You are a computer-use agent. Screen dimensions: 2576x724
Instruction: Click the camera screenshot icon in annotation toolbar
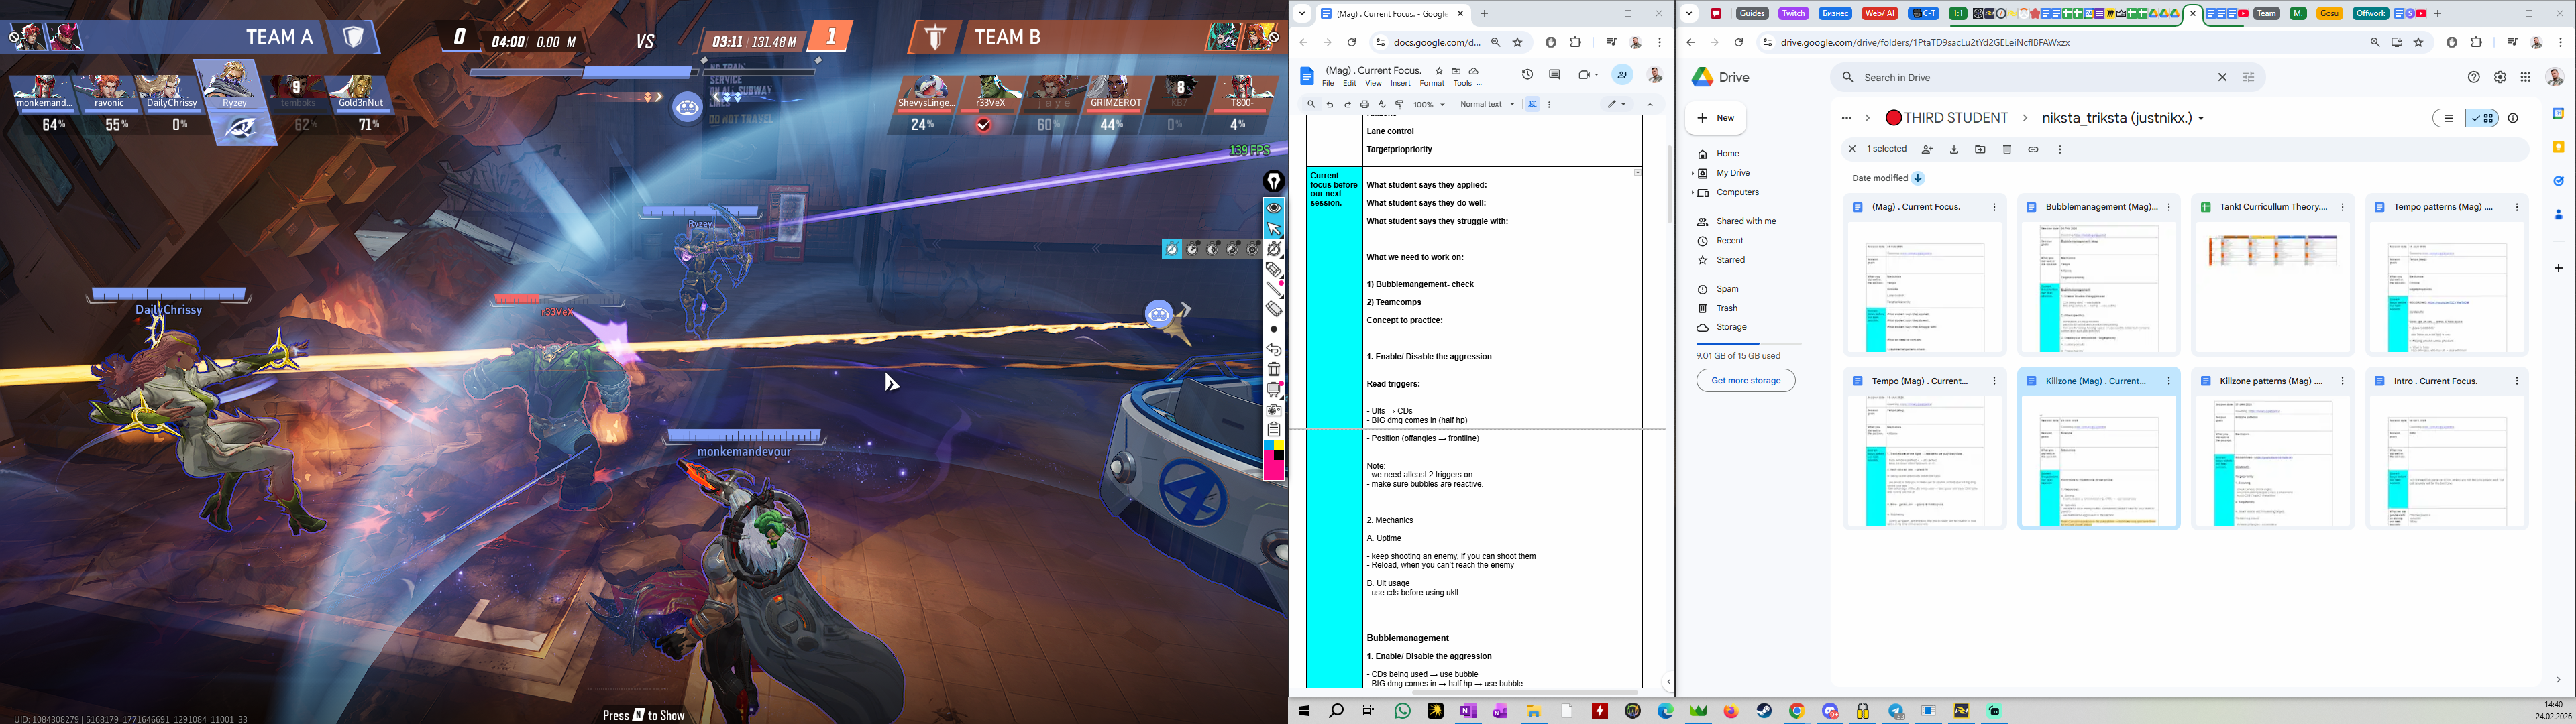tap(1274, 410)
